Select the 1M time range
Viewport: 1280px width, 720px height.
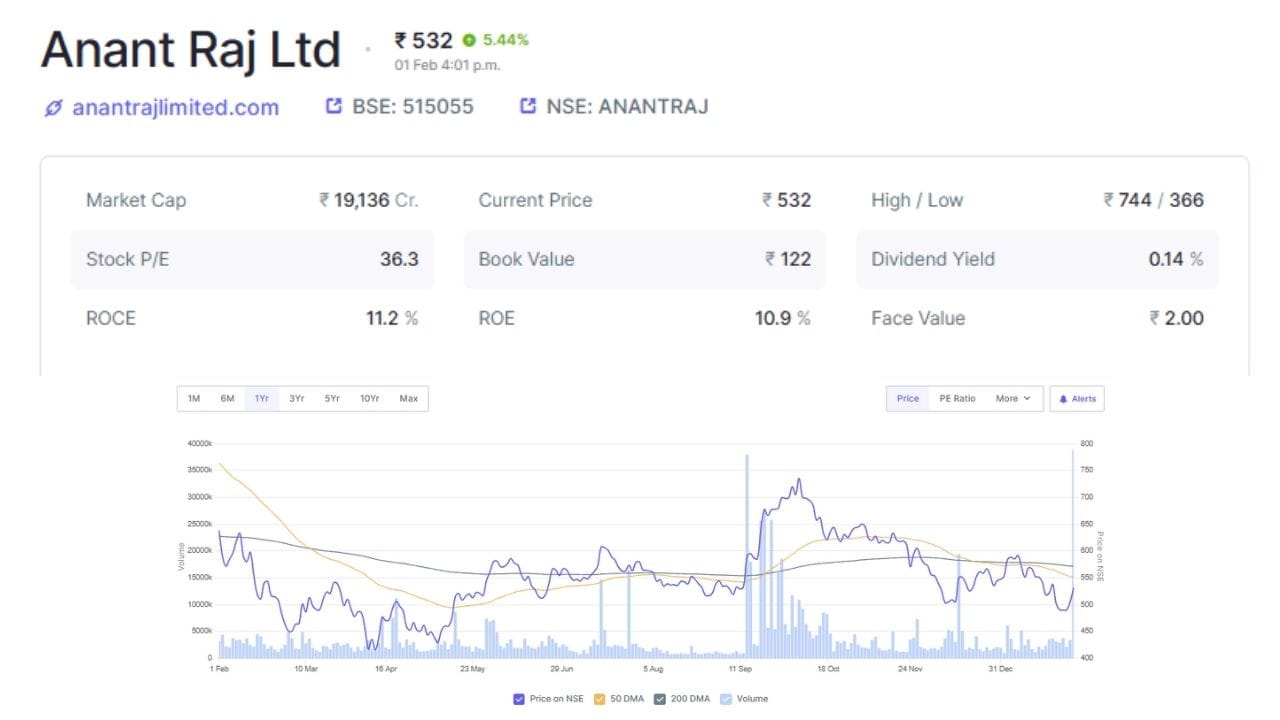(194, 399)
